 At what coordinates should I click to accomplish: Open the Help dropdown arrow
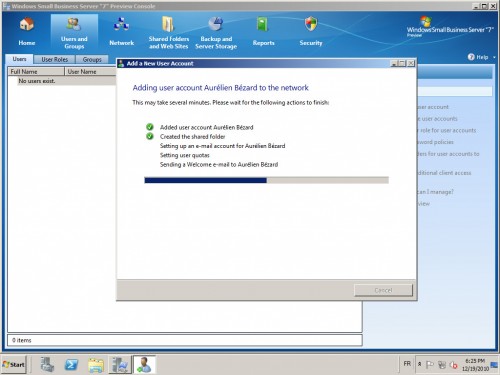click(x=494, y=57)
